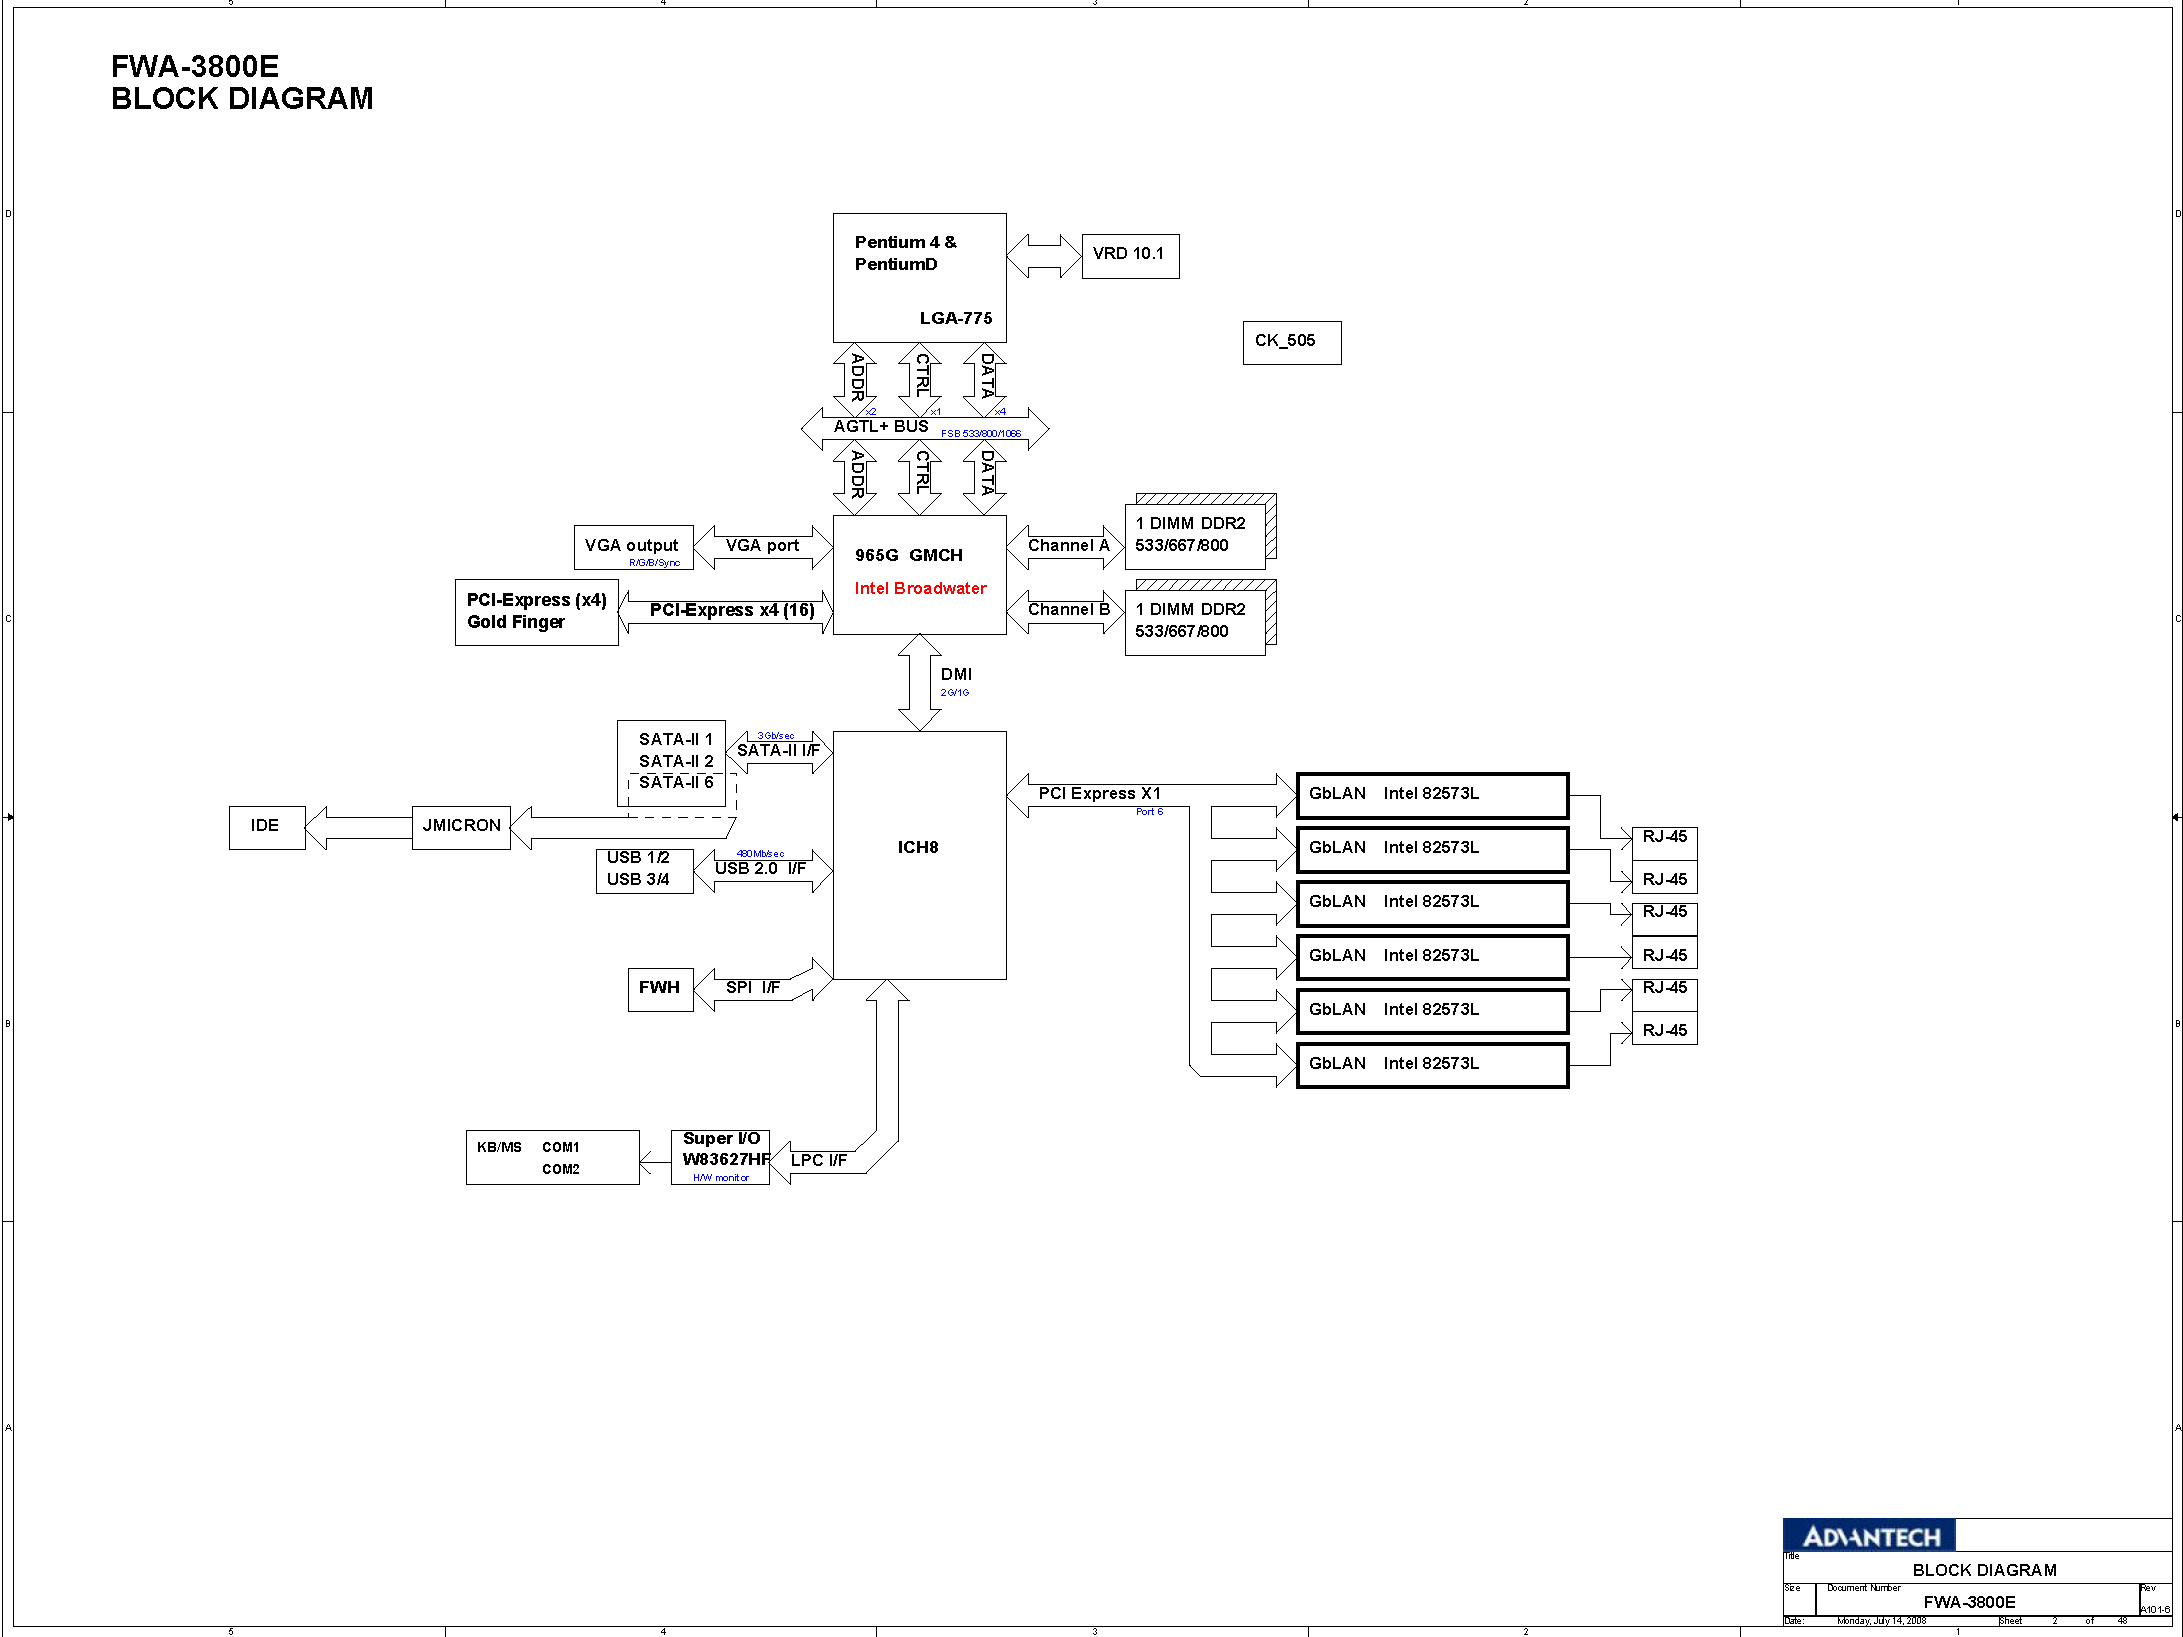Click the DMI link arrow label

tap(956, 674)
